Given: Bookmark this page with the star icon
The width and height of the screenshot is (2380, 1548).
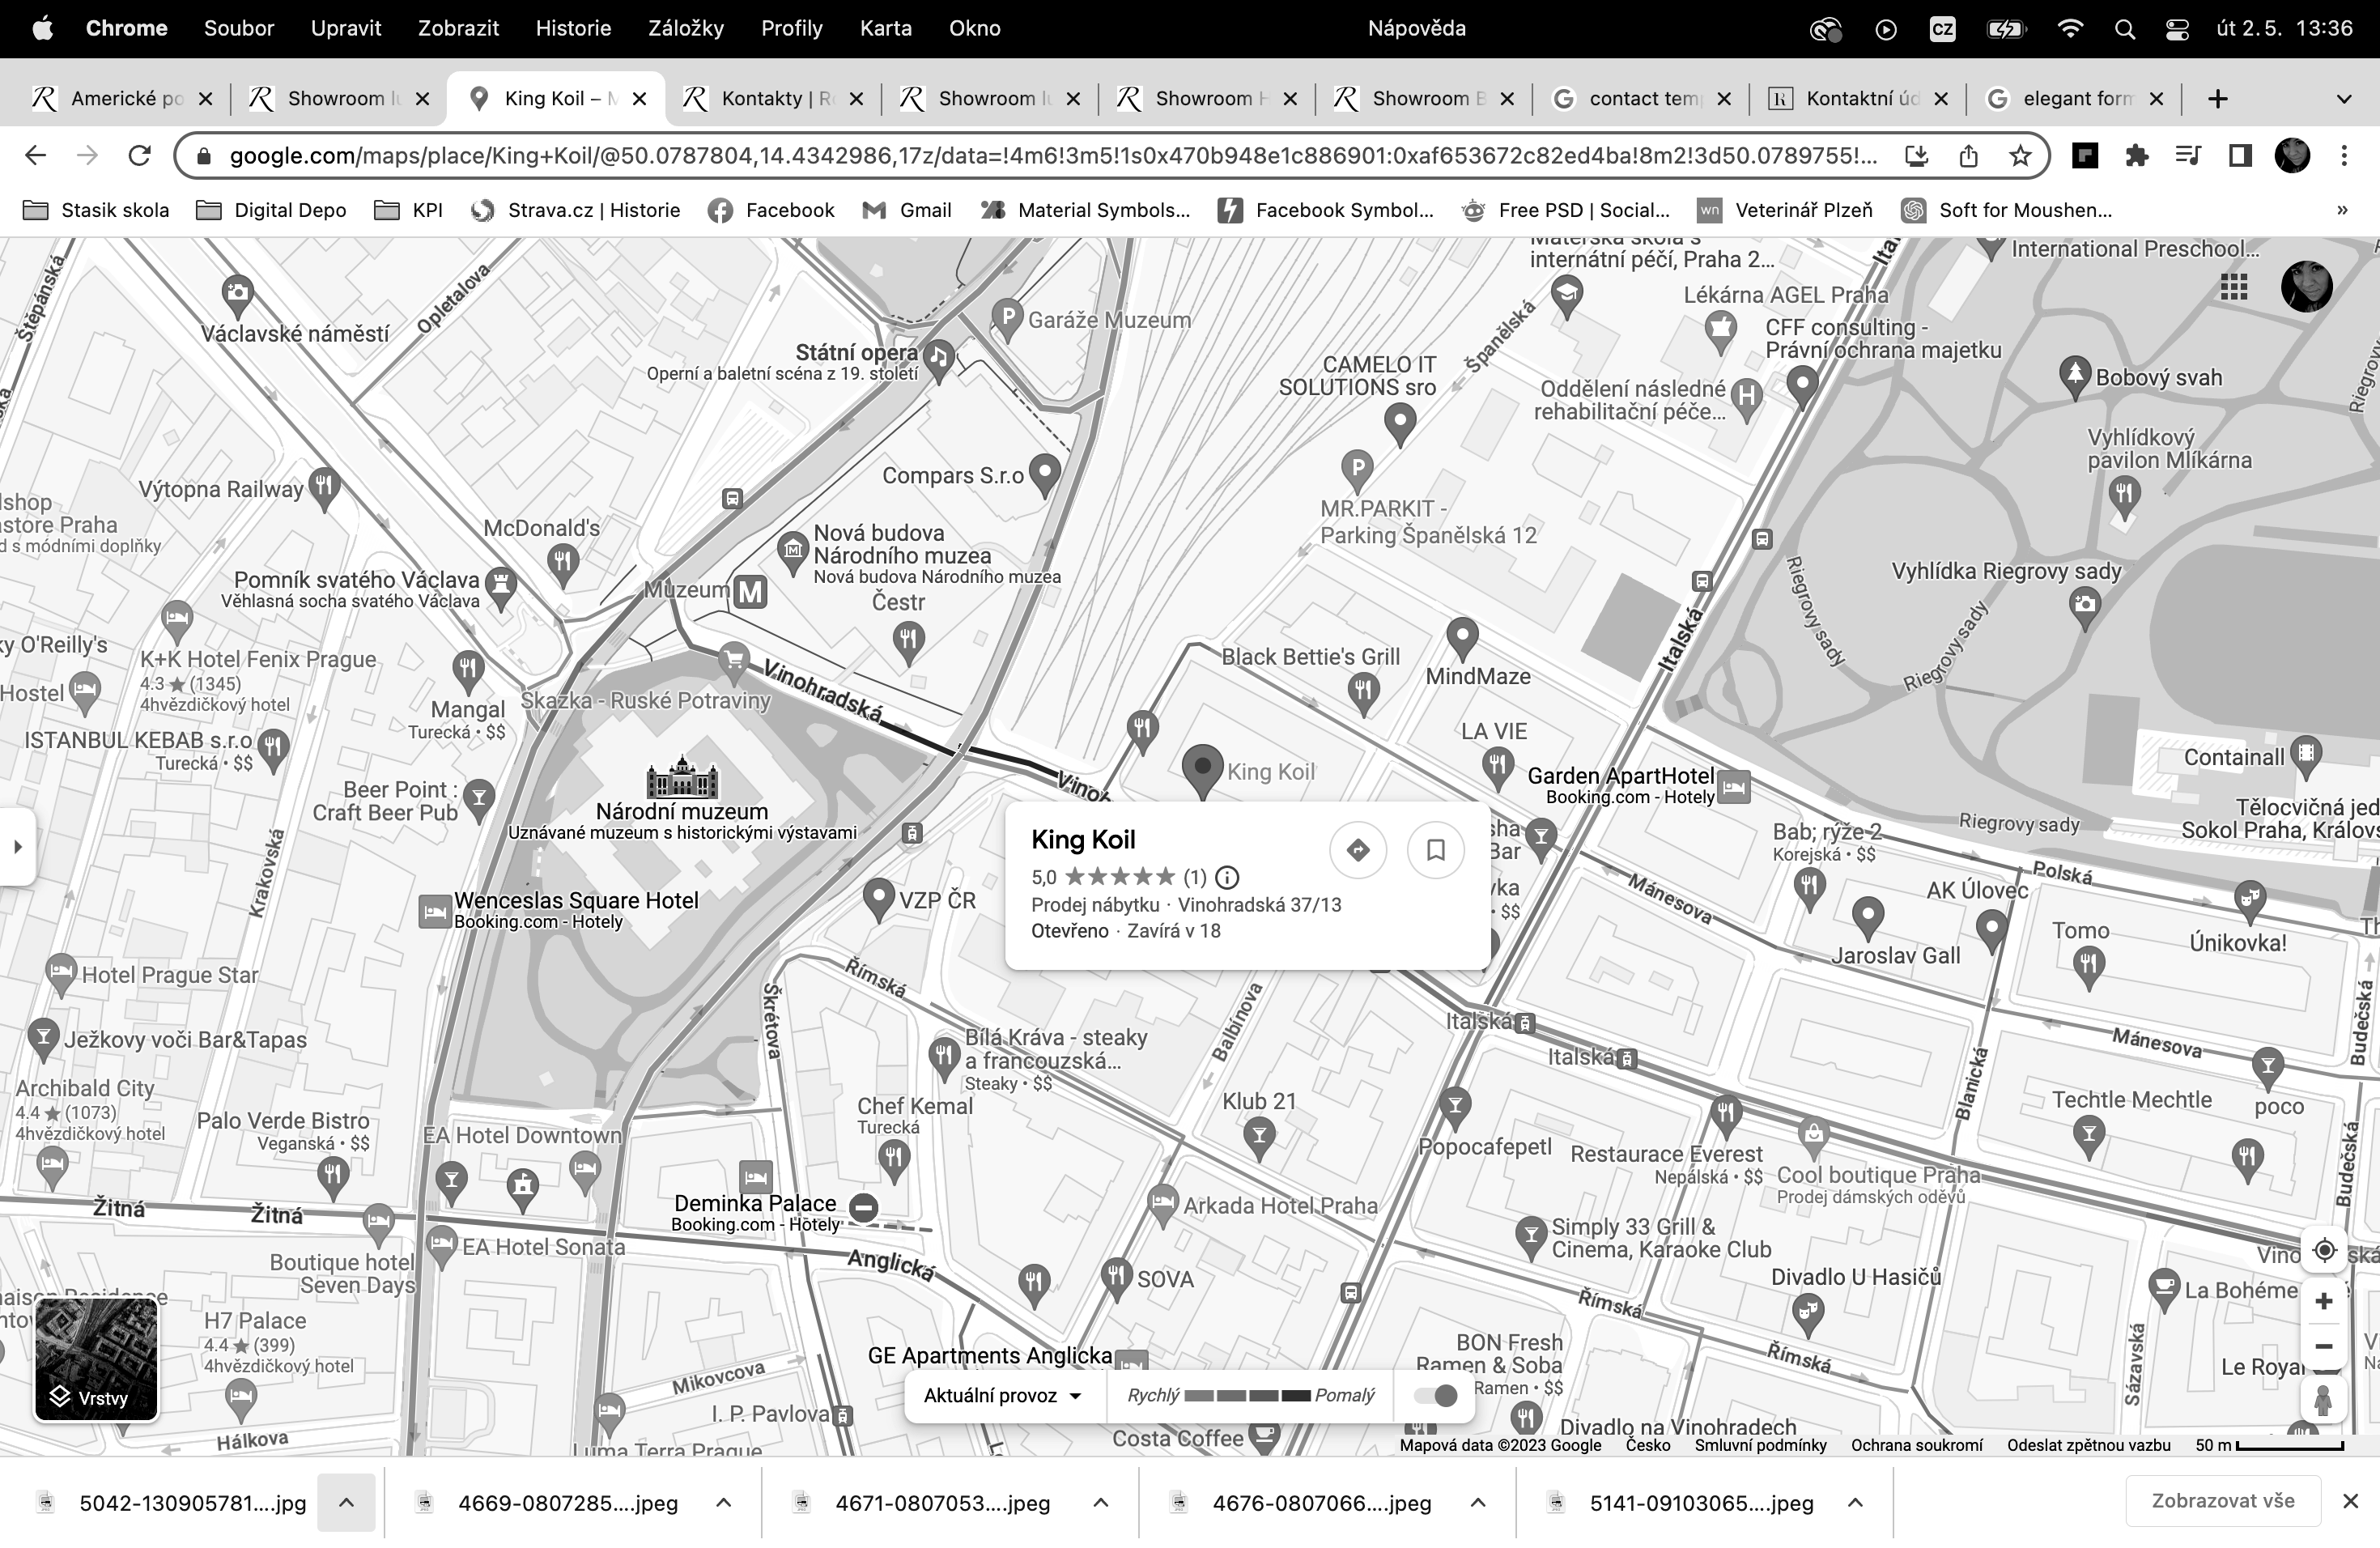Looking at the screenshot, I should [2020, 156].
